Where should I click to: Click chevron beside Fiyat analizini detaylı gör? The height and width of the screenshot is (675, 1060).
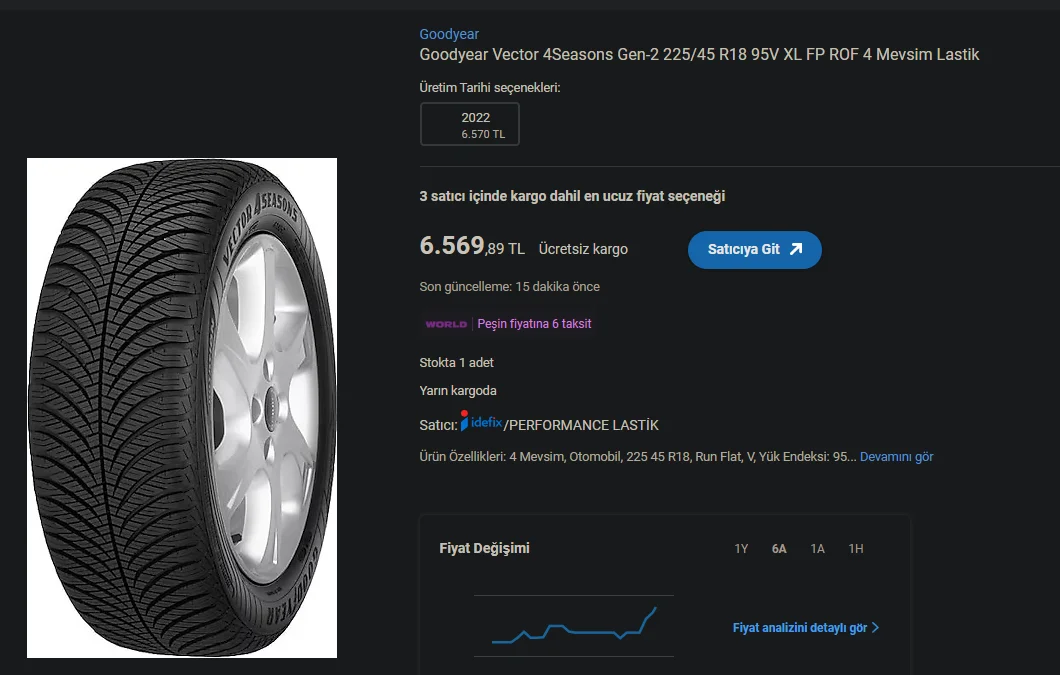click(x=876, y=628)
